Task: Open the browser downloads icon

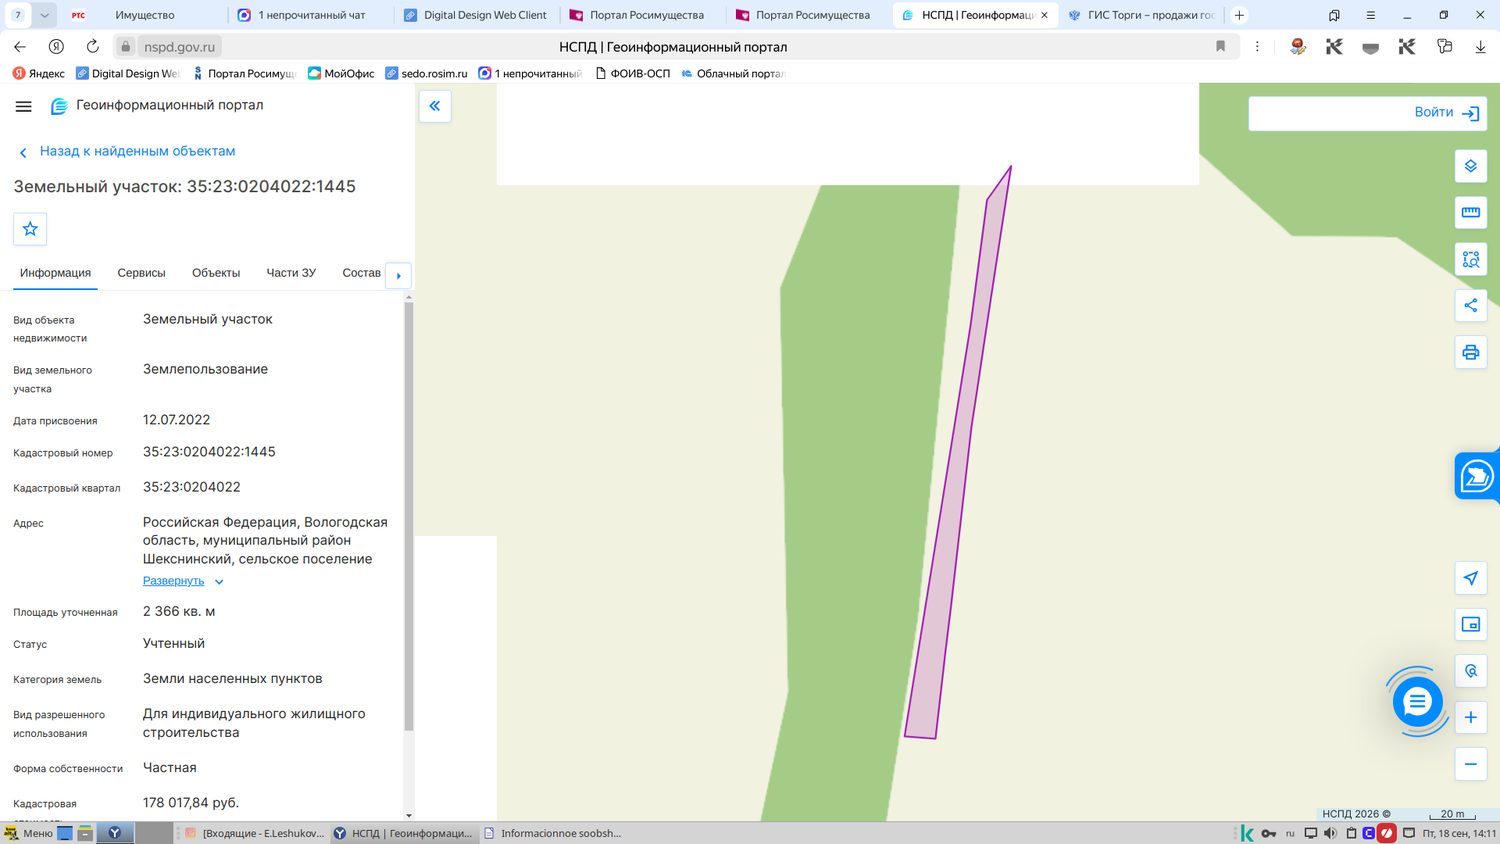Action: [1480, 46]
